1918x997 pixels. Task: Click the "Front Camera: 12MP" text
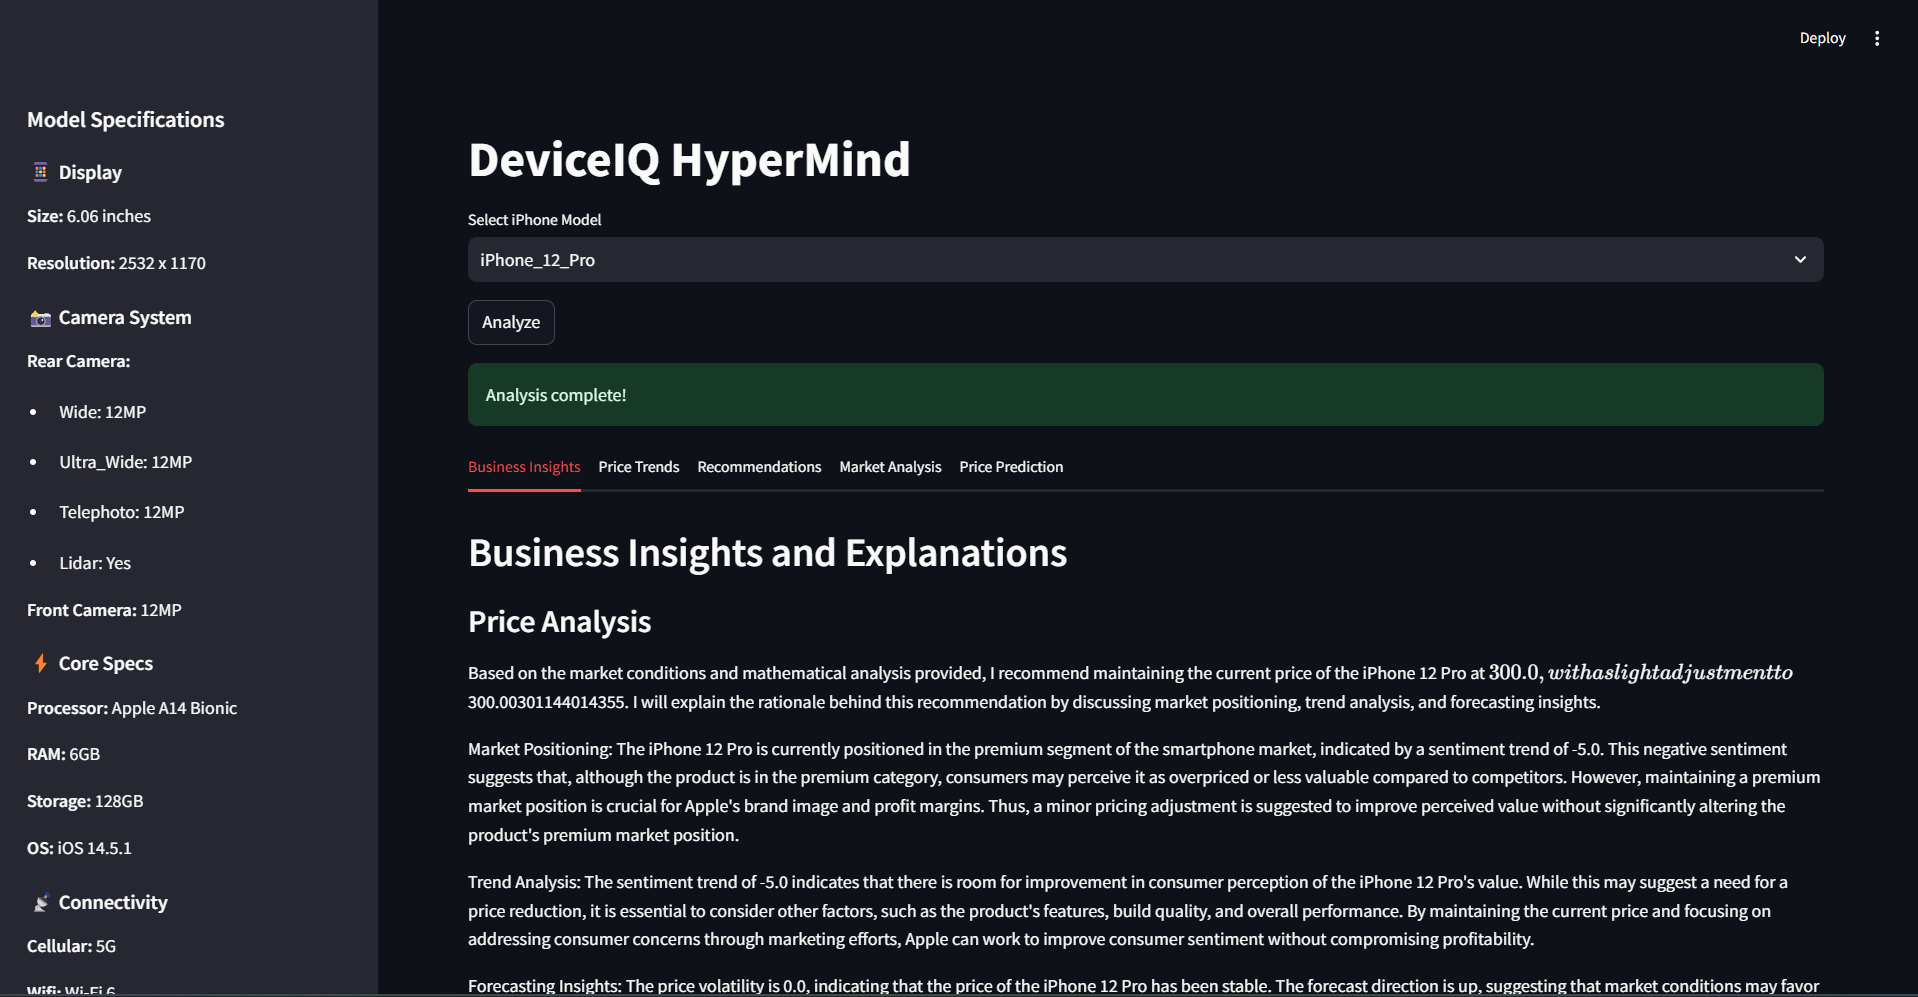104,611
